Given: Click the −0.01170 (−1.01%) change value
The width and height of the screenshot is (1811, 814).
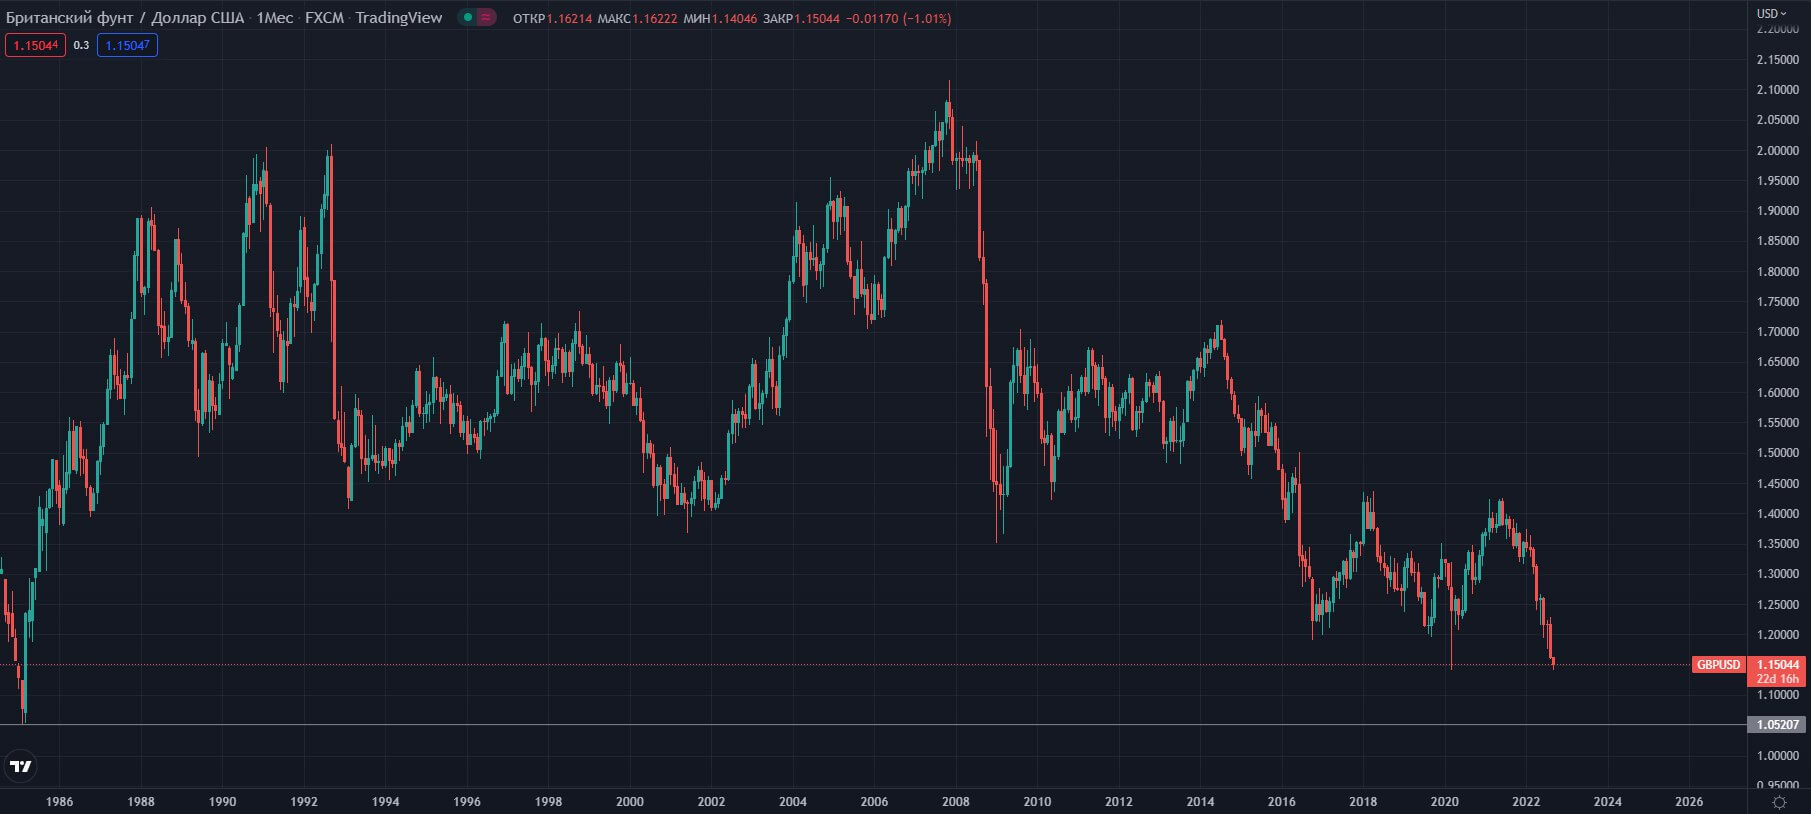Looking at the screenshot, I should pyautogui.click(x=898, y=18).
